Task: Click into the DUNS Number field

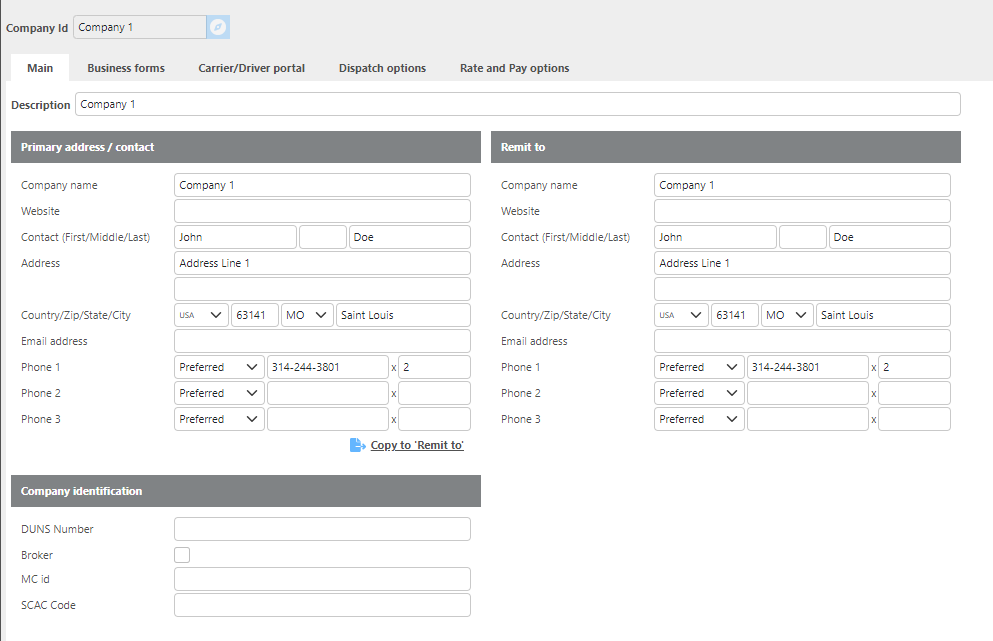Action: point(322,529)
